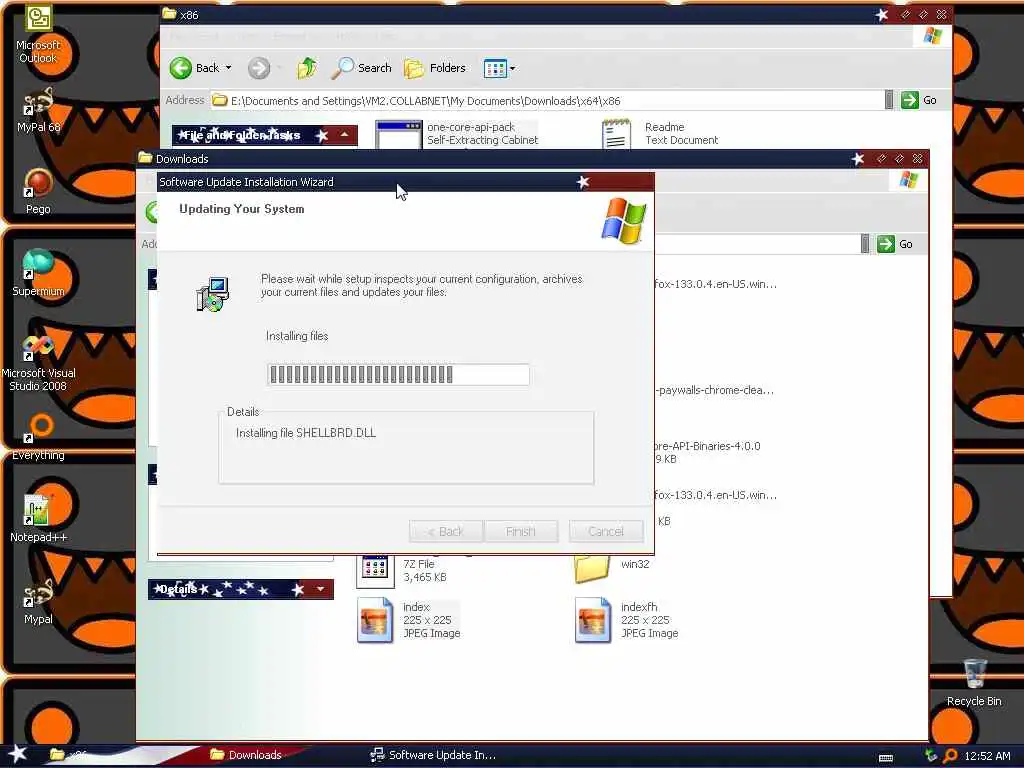Click Windows flag logo in x86 window
This screenshot has width=1024, height=768.
[x=933, y=36]
